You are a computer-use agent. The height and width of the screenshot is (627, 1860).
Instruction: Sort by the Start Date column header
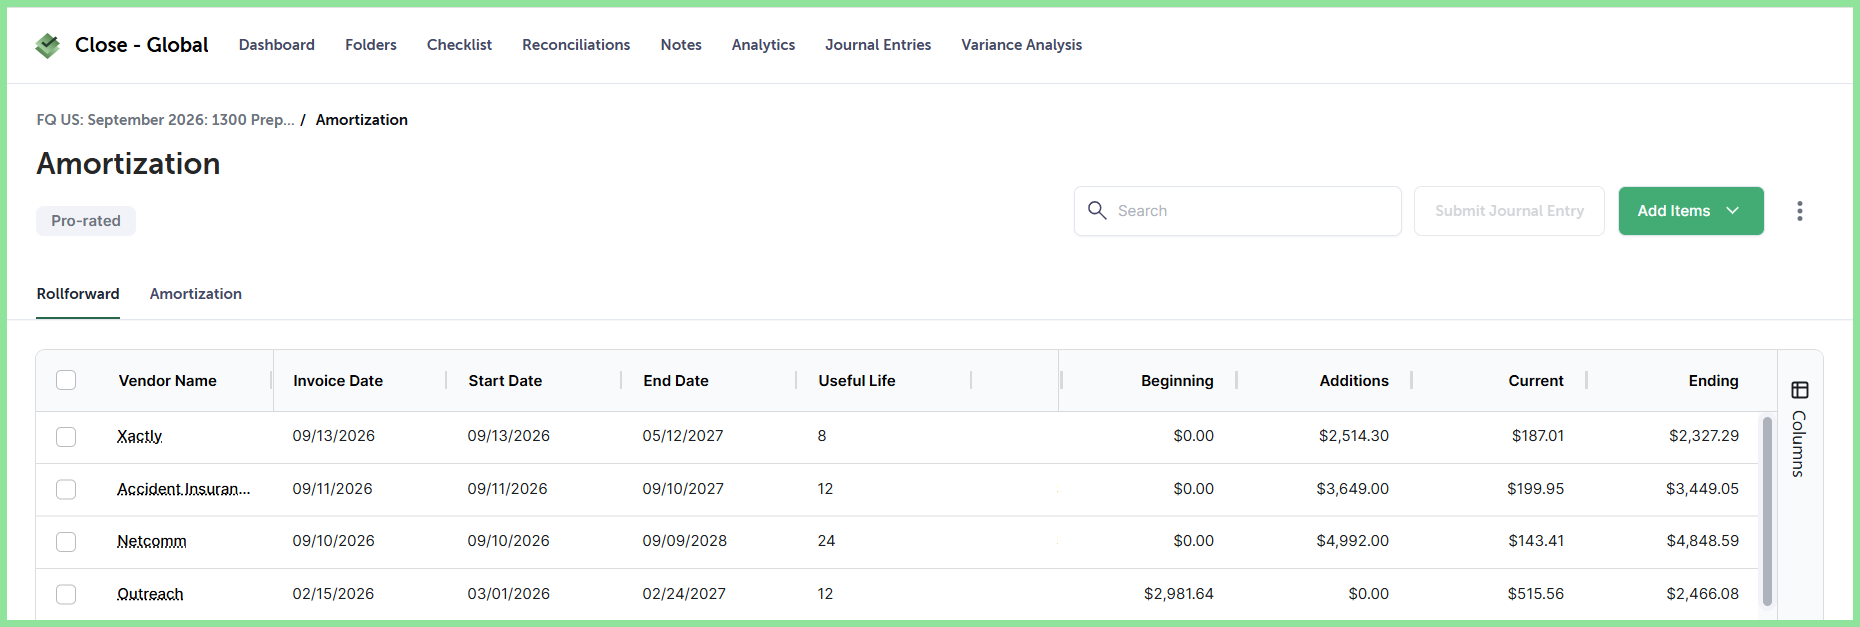click(505, 381)
